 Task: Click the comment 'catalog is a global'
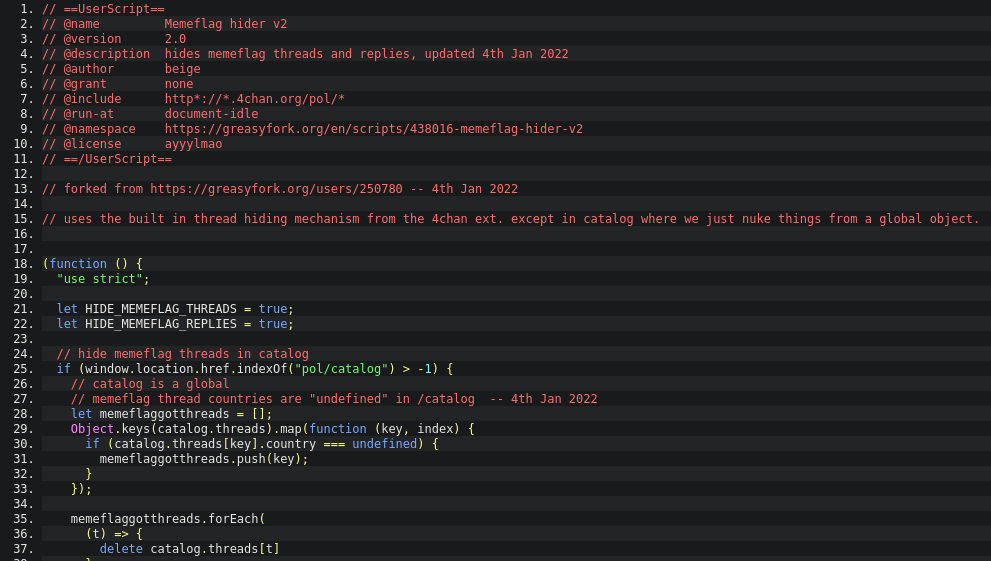click(x=150, y=384)
